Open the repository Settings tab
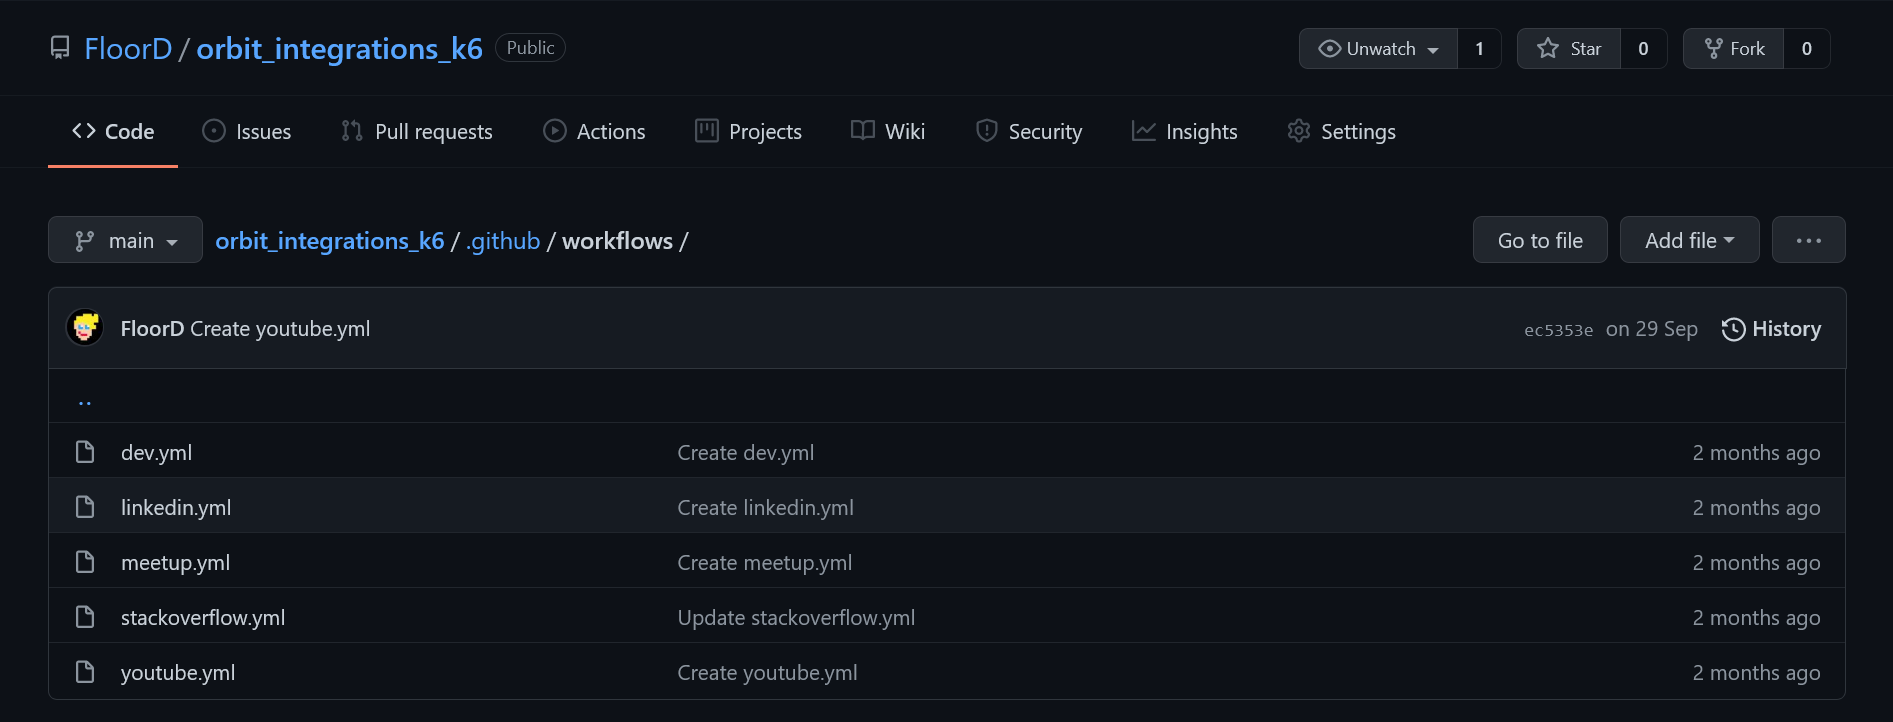 [1341, 131]
